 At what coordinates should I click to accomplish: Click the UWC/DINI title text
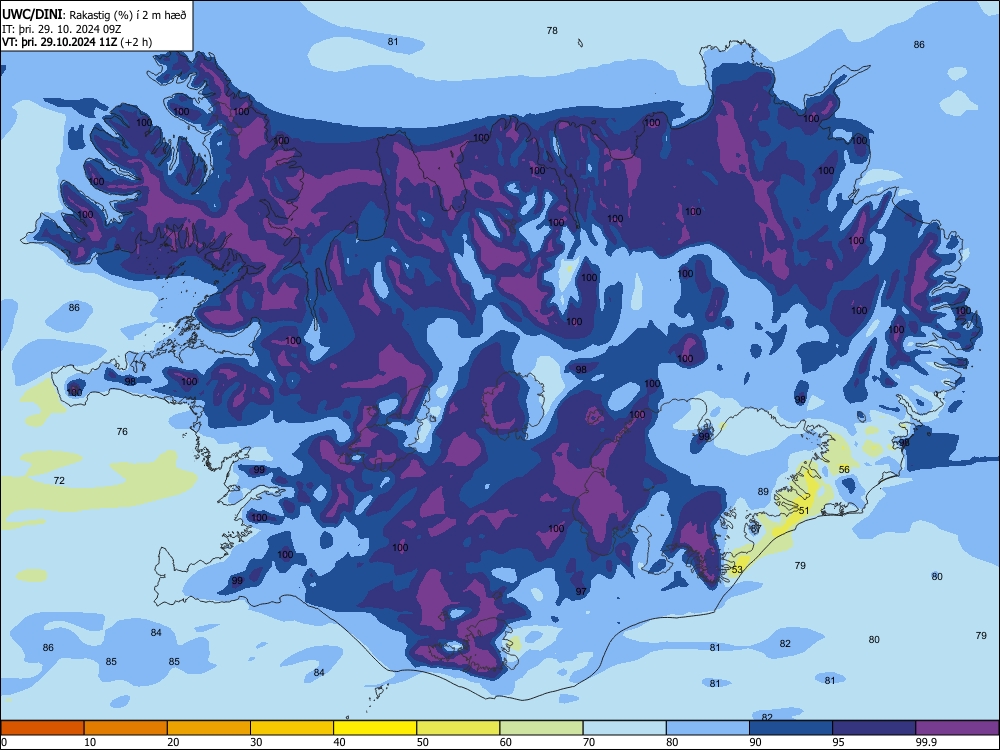pyautogui.click(x=32, y=15)
